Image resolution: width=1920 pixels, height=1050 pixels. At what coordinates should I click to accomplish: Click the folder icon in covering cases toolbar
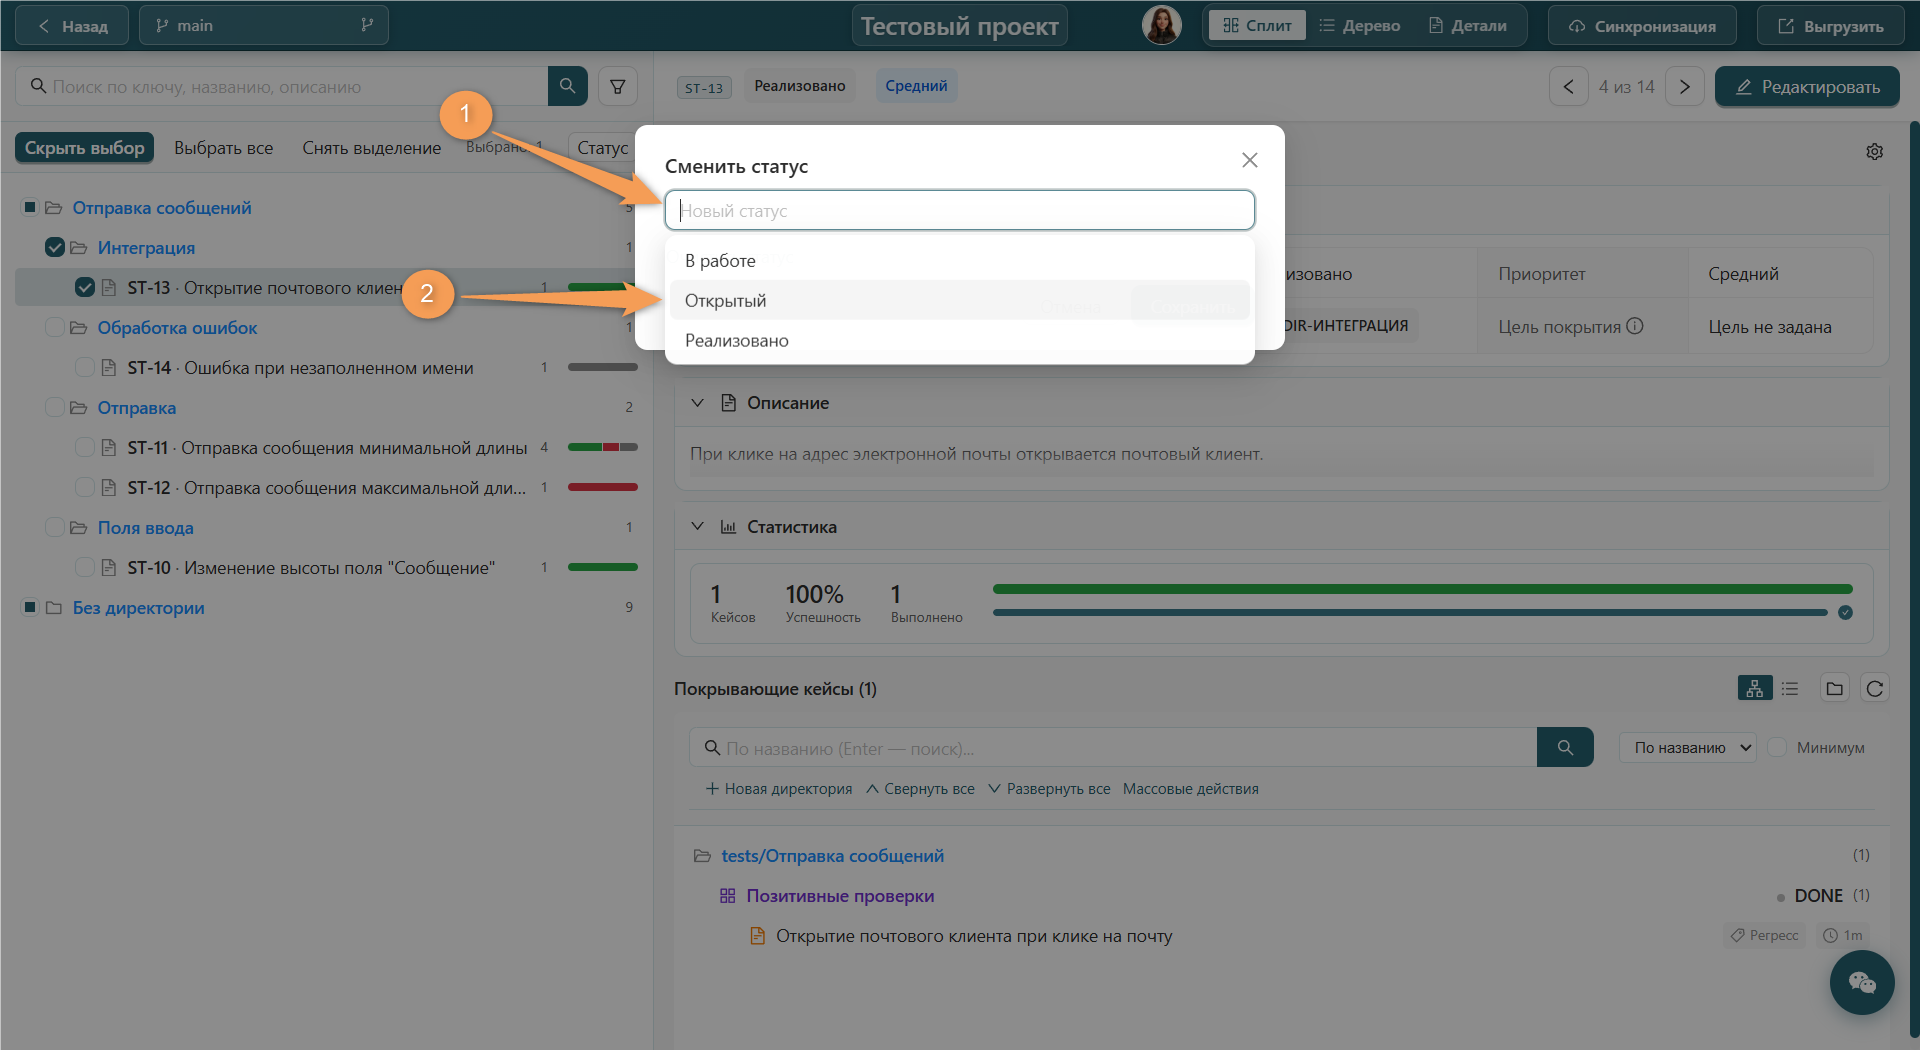pyautogui.click(x=1834, y=688)
